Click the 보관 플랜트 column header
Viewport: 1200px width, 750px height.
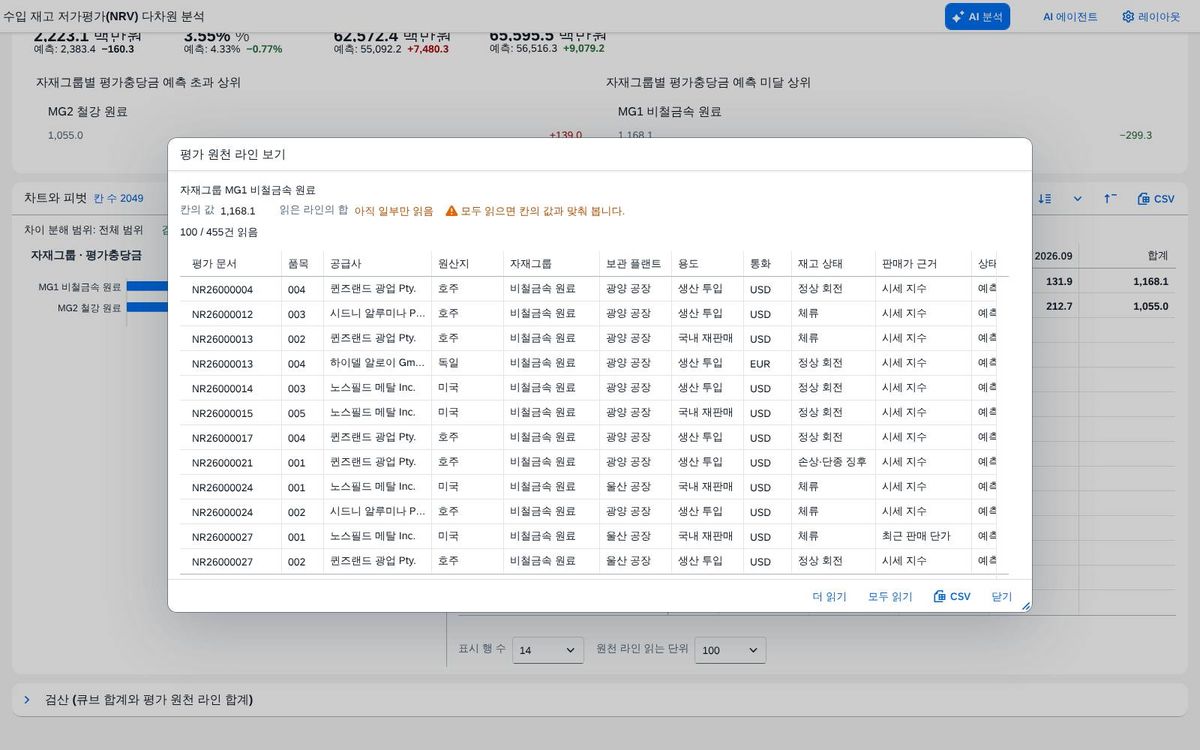pyautogui.click(x=635, y=264)
